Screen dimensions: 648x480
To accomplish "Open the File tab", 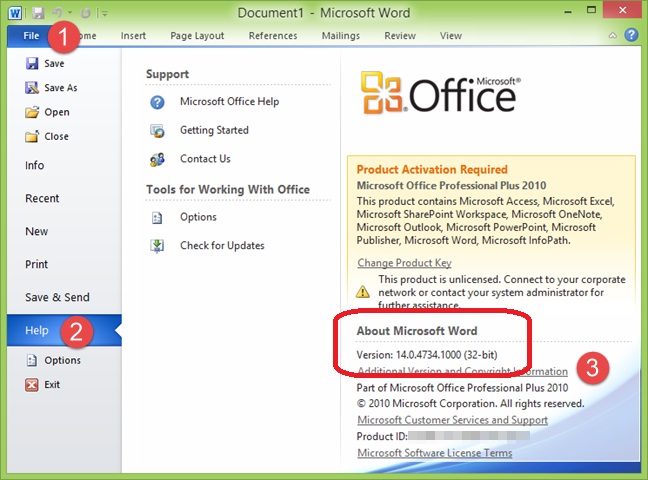I will click(x=31, y=36).
